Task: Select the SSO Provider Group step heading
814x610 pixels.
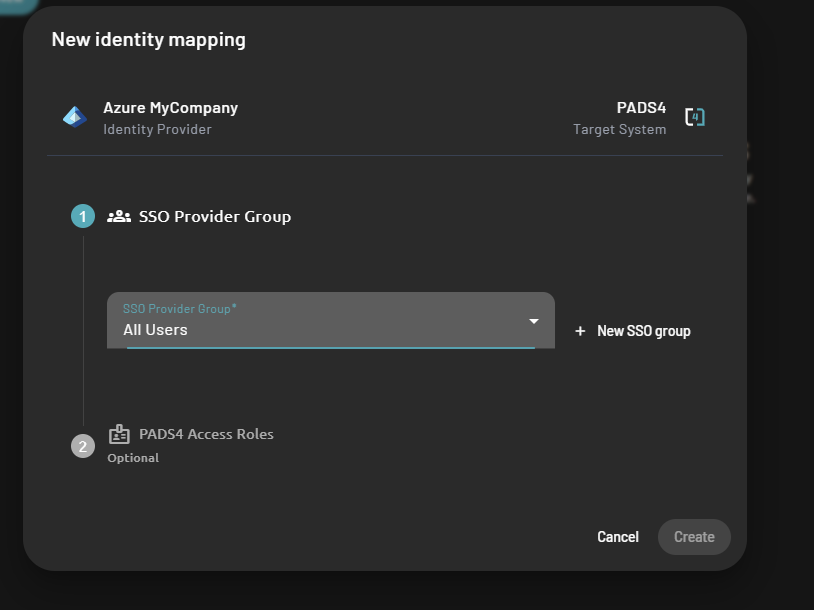Action: (215, 216)
